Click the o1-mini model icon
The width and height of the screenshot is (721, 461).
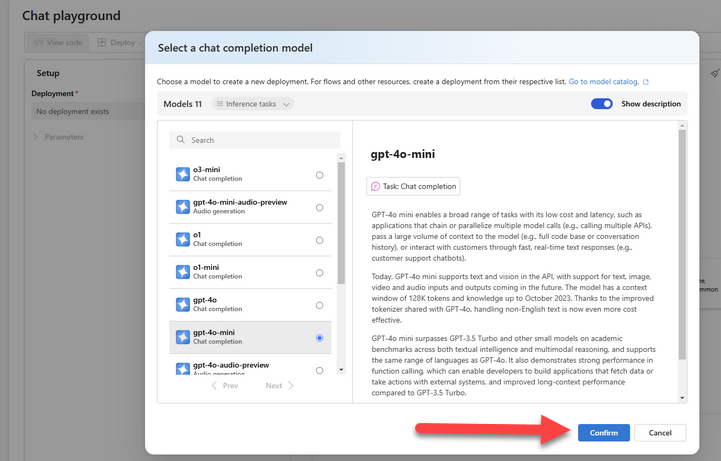(x=183, y=272)
